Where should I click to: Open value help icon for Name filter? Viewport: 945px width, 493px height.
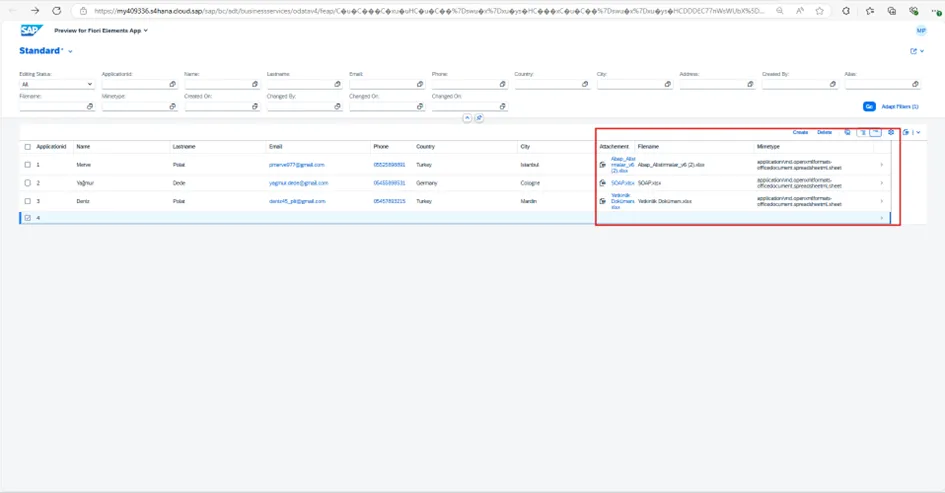[x=255, y=85]
